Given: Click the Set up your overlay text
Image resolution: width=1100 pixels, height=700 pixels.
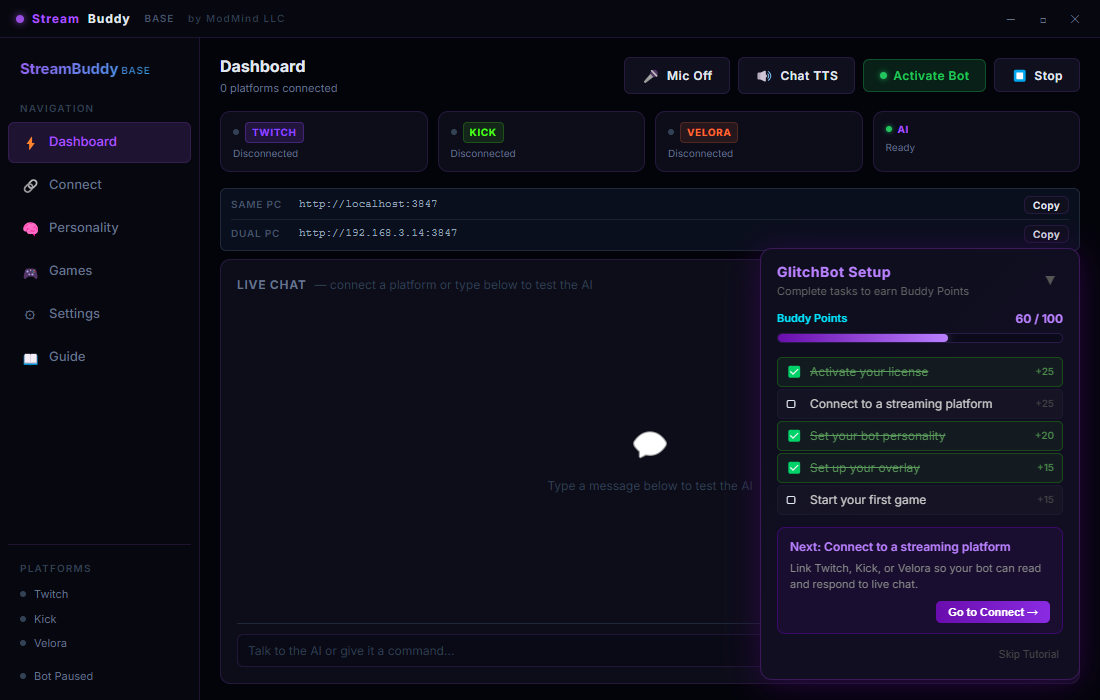Looking at the screenshot, I should pos(864,468).
